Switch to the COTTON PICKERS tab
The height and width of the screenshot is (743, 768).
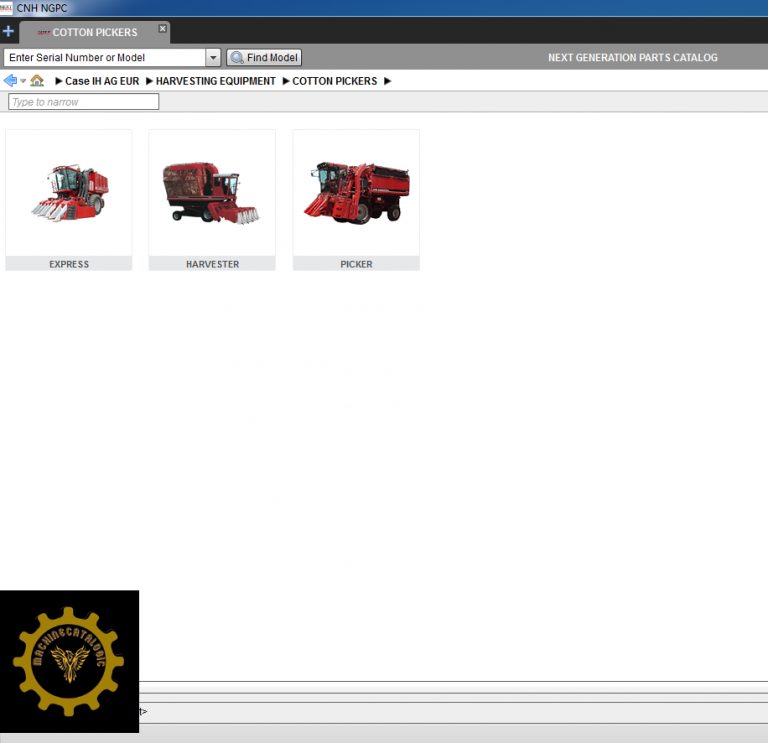(95, 32)
